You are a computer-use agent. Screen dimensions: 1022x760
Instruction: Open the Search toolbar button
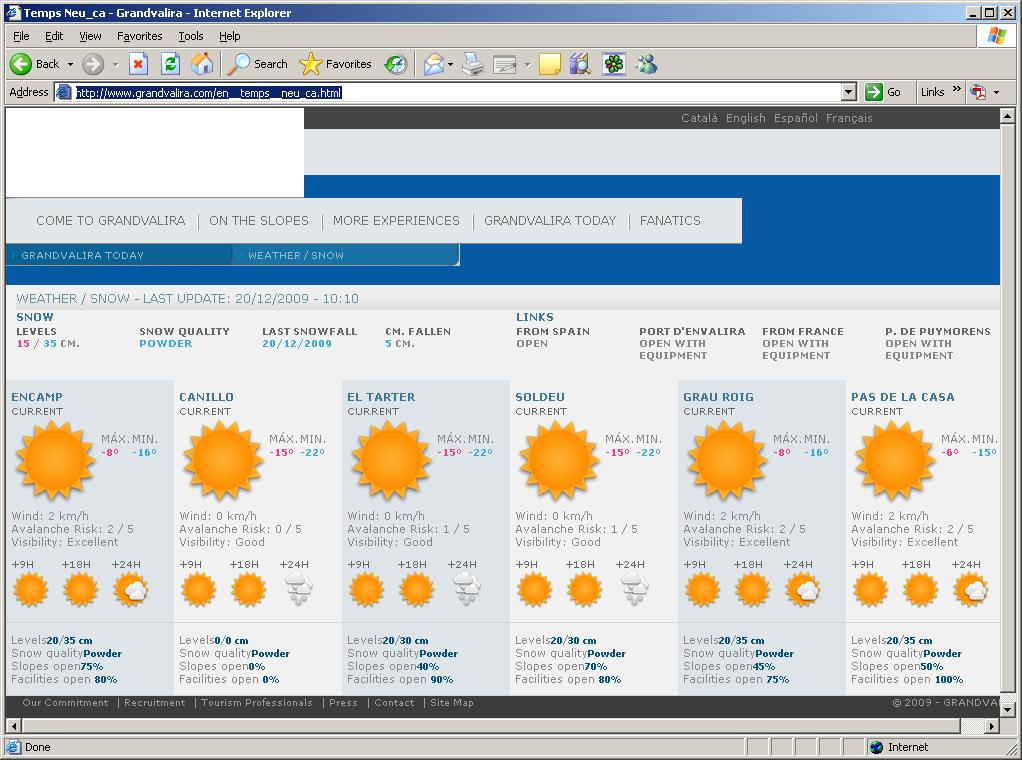259,64
